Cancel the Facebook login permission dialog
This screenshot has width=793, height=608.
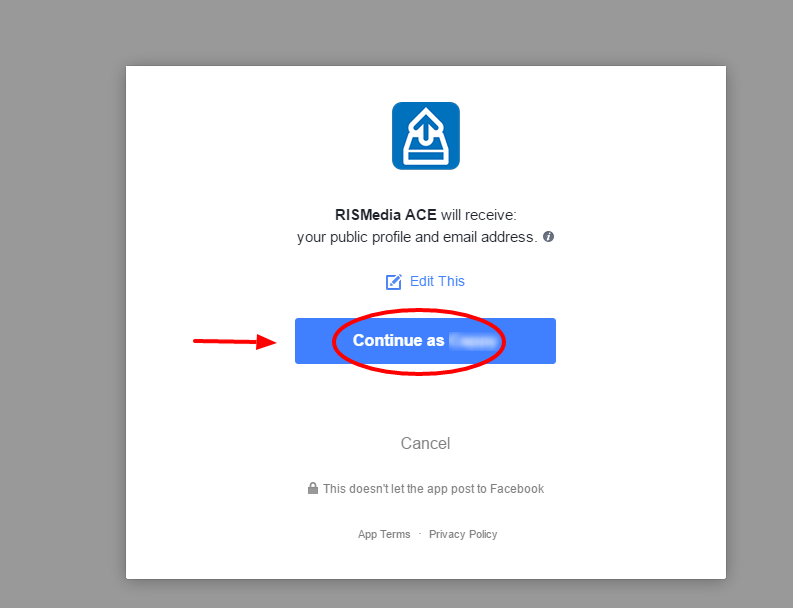425,443
